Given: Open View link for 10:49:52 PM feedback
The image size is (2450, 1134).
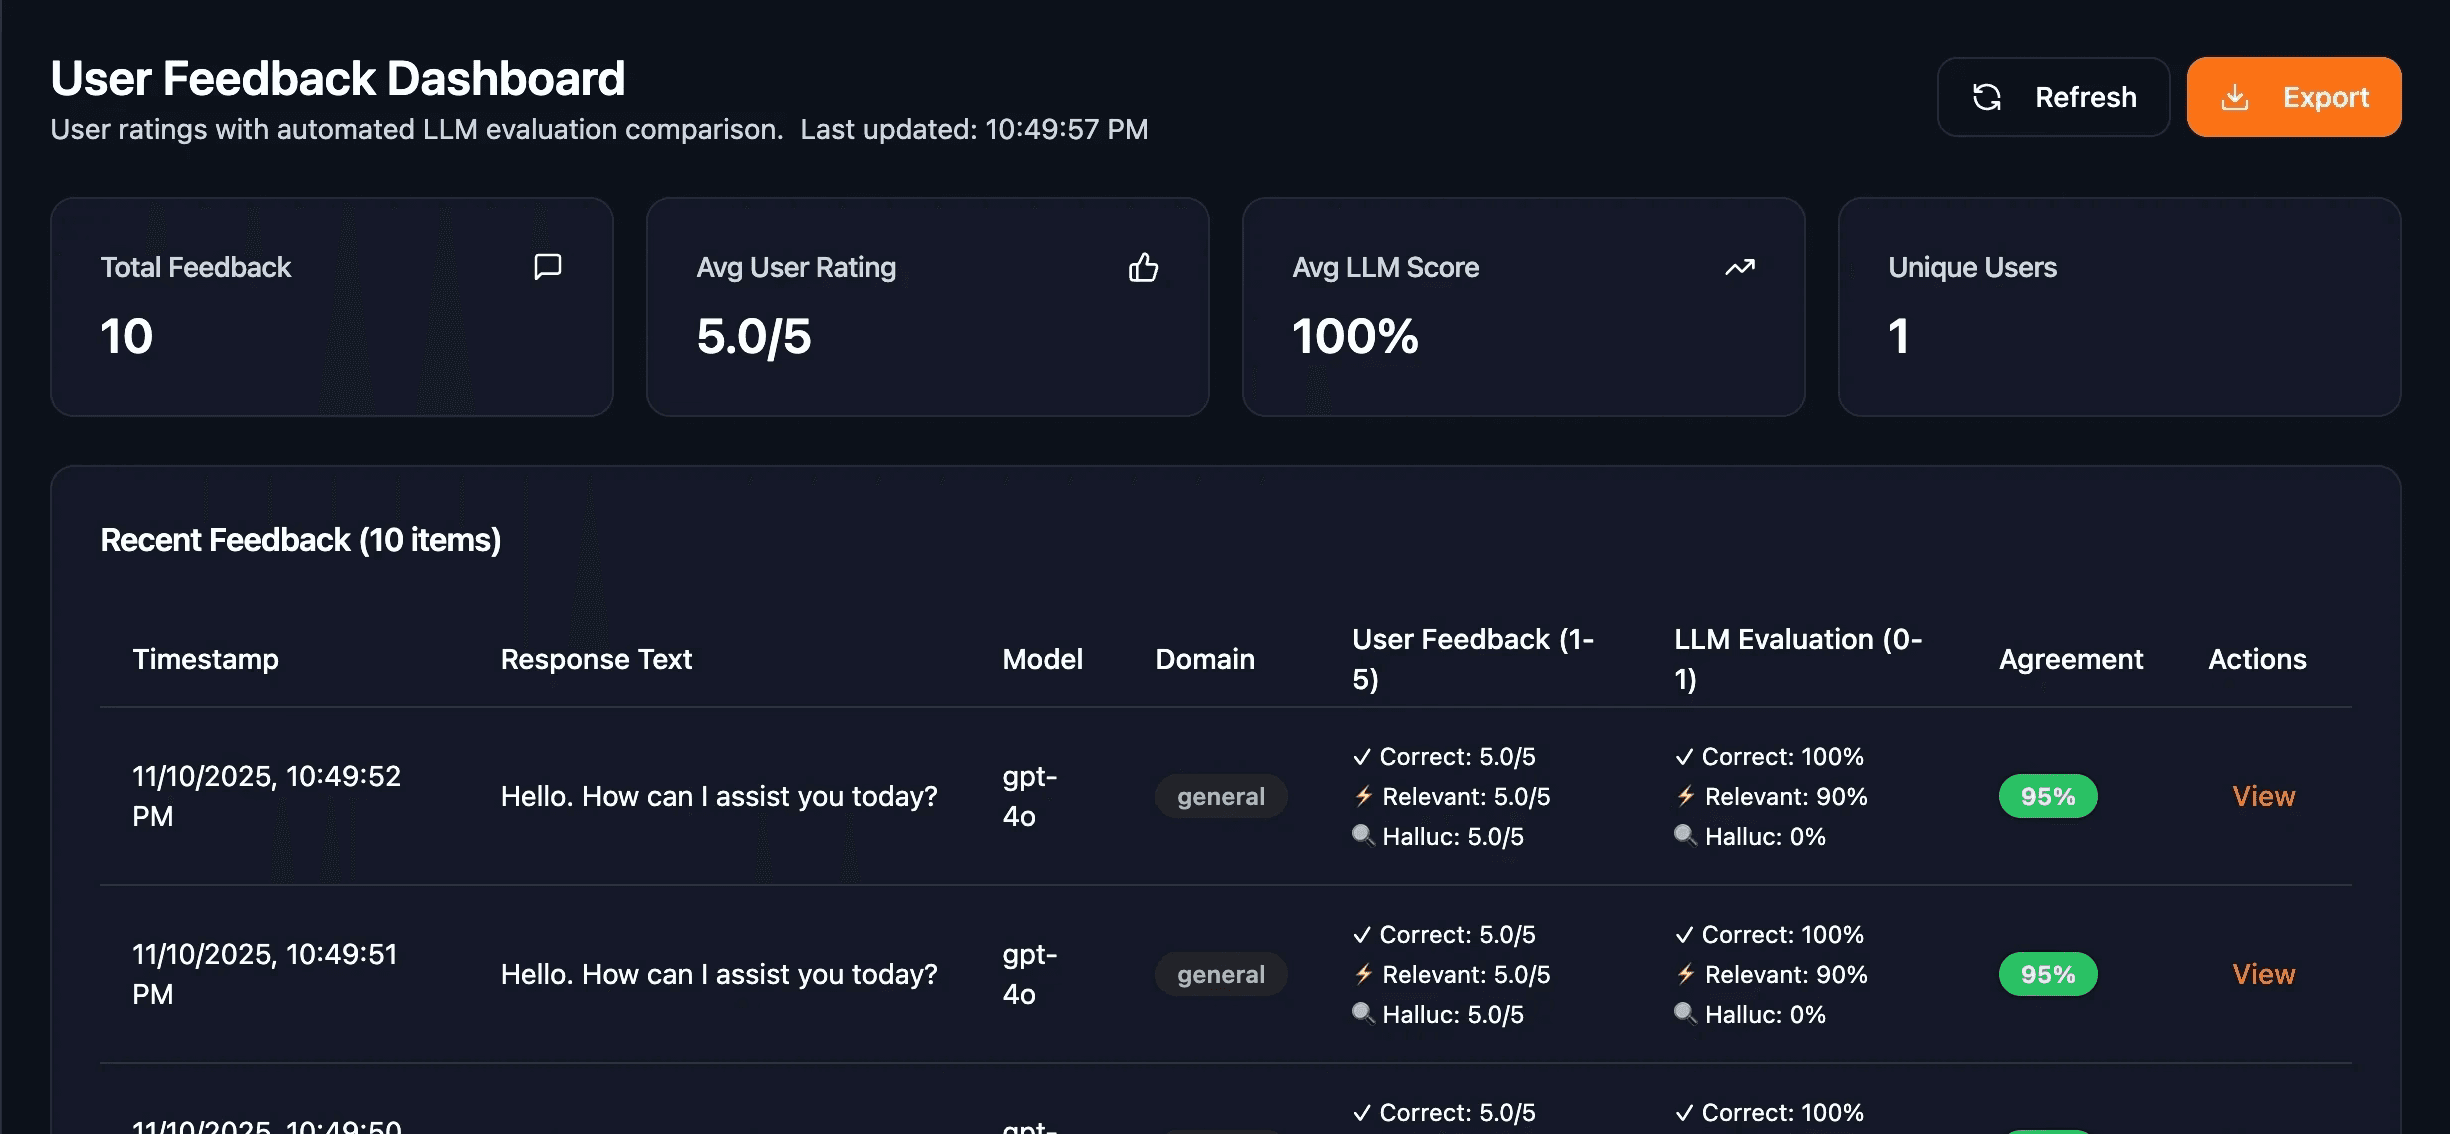Looking at the screenshot, I should [2263, 796].
